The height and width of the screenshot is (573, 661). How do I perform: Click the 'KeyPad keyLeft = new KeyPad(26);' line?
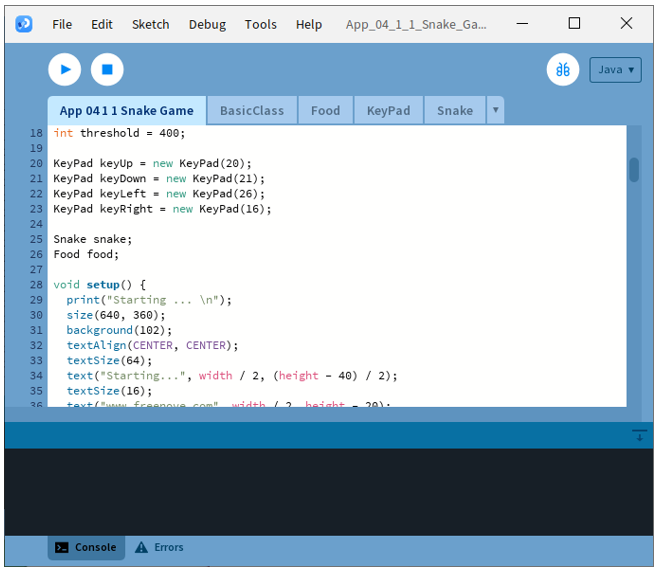(159, 194)
